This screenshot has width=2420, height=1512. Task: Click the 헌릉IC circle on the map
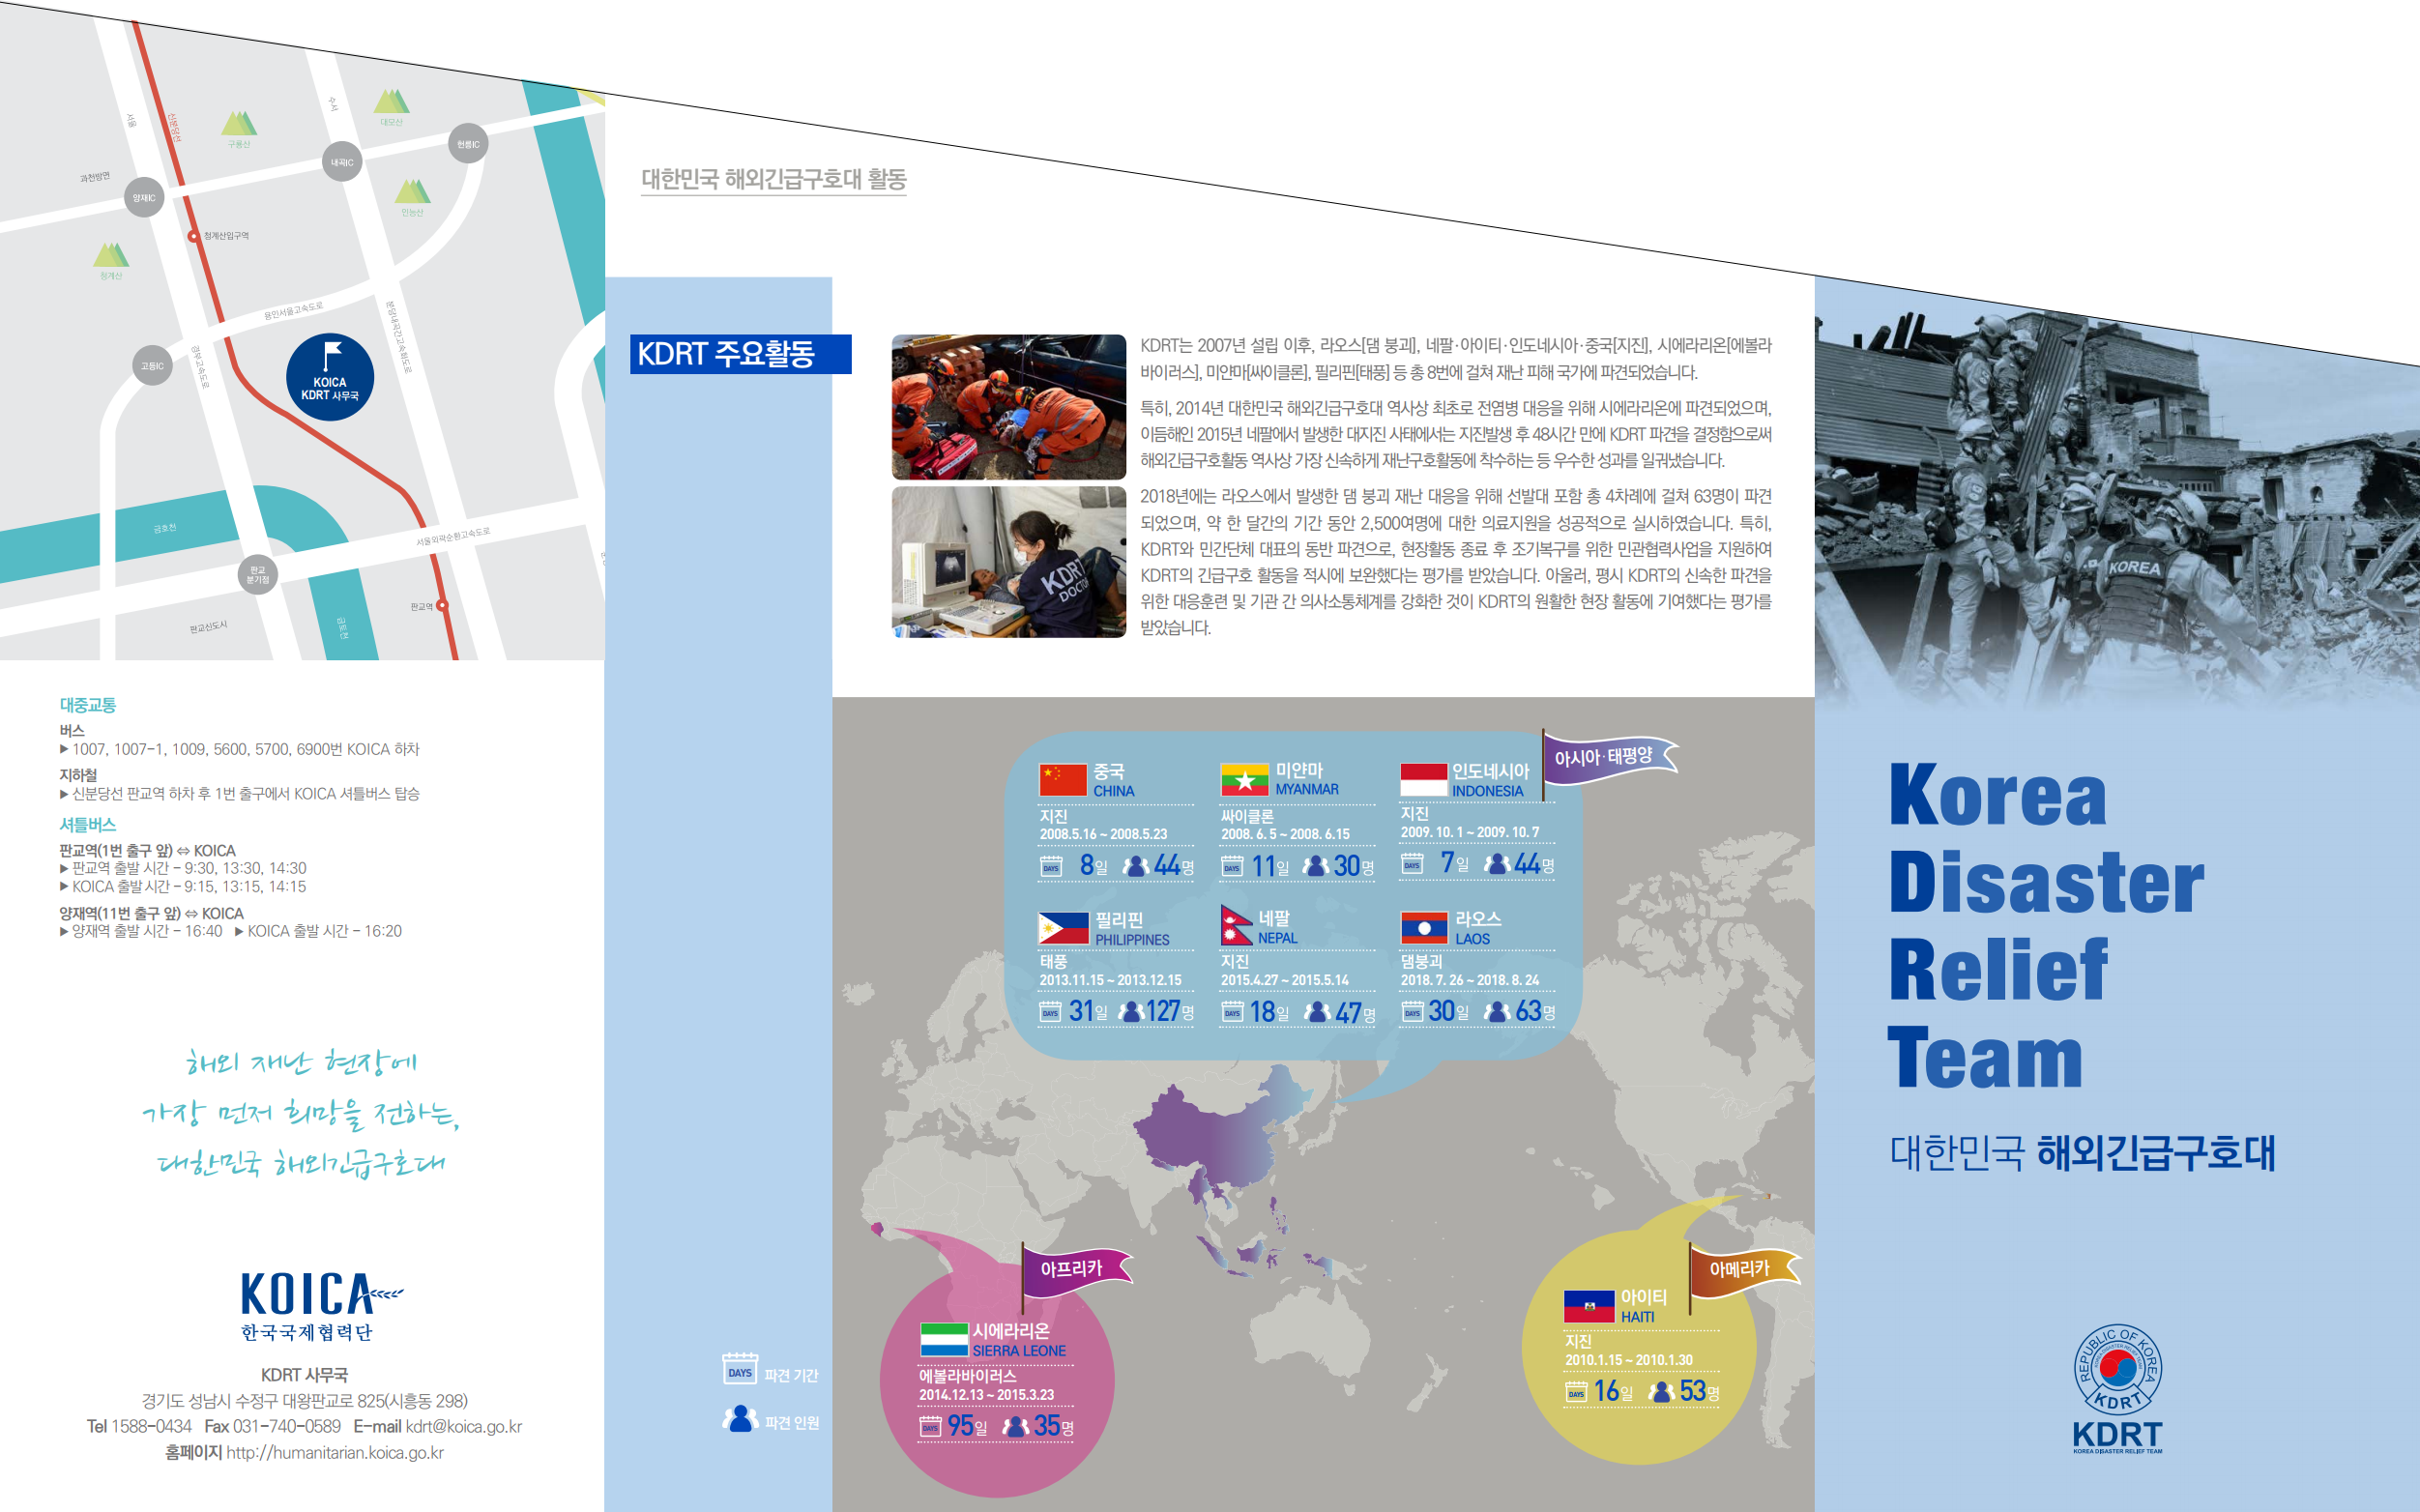click(x=468, y=144)
